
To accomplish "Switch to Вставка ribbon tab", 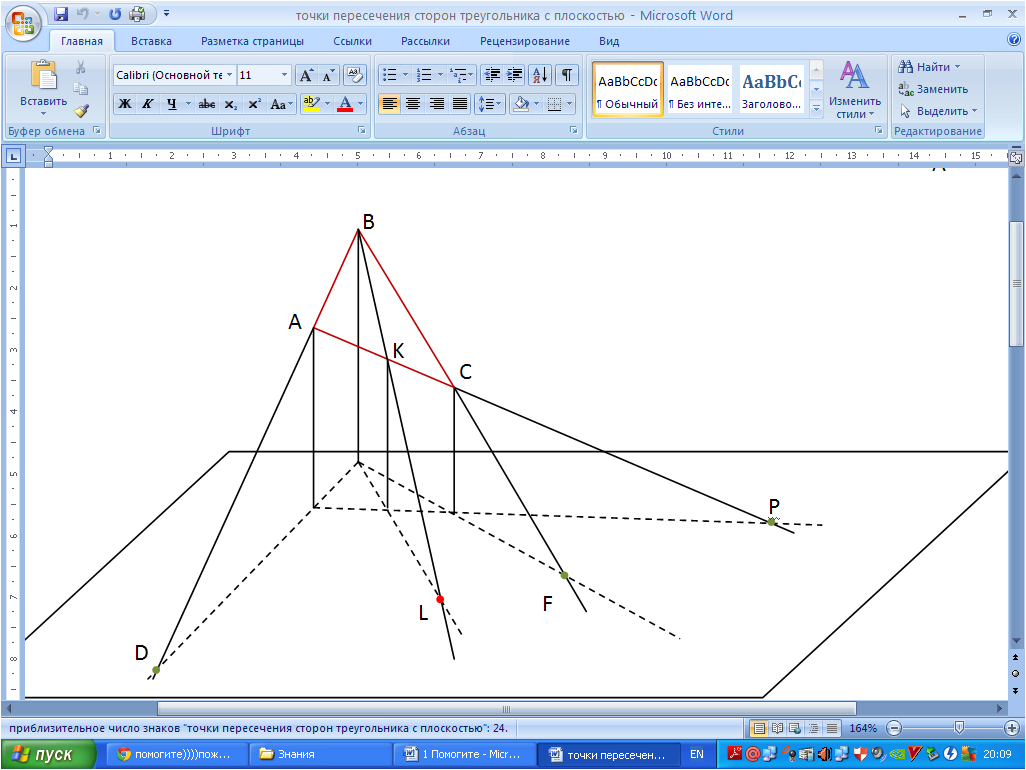I will 151,41.
